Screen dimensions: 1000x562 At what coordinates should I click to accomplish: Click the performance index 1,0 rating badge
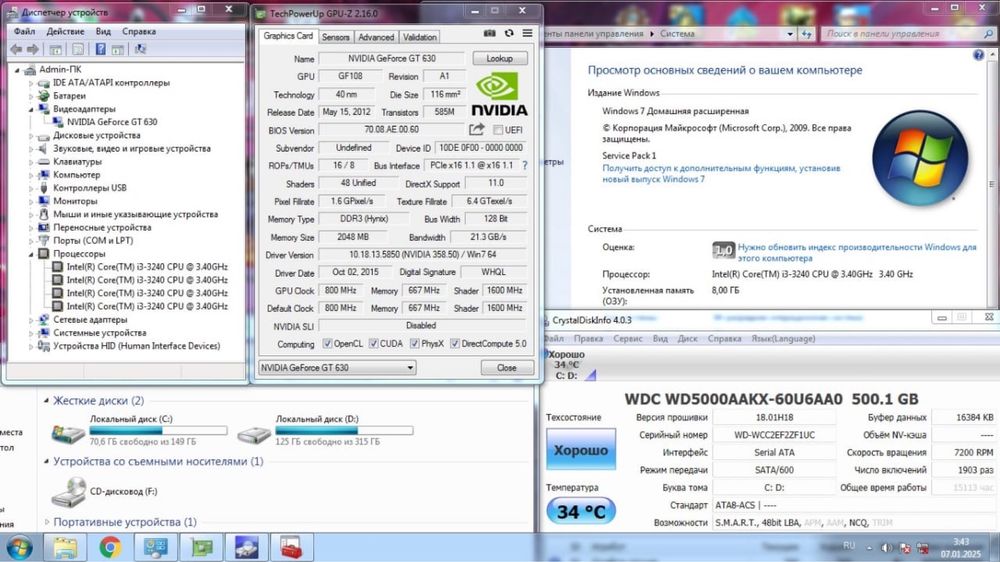tap(723, 250)
